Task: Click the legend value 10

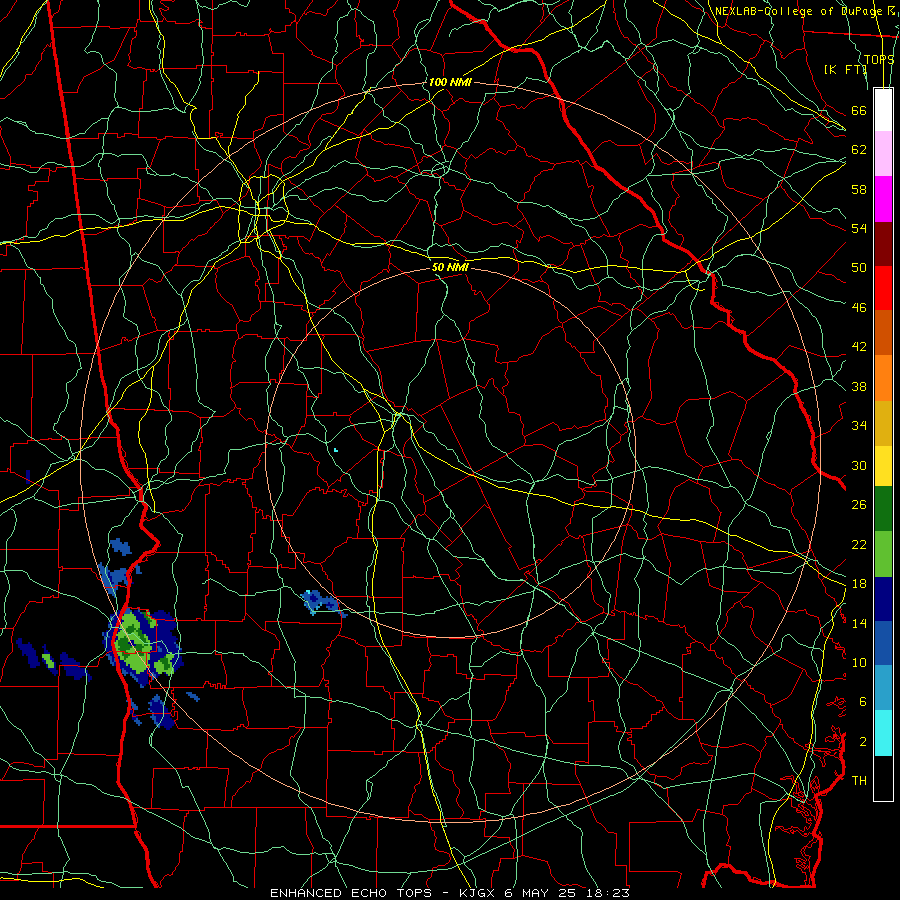Action: point(859,662)
